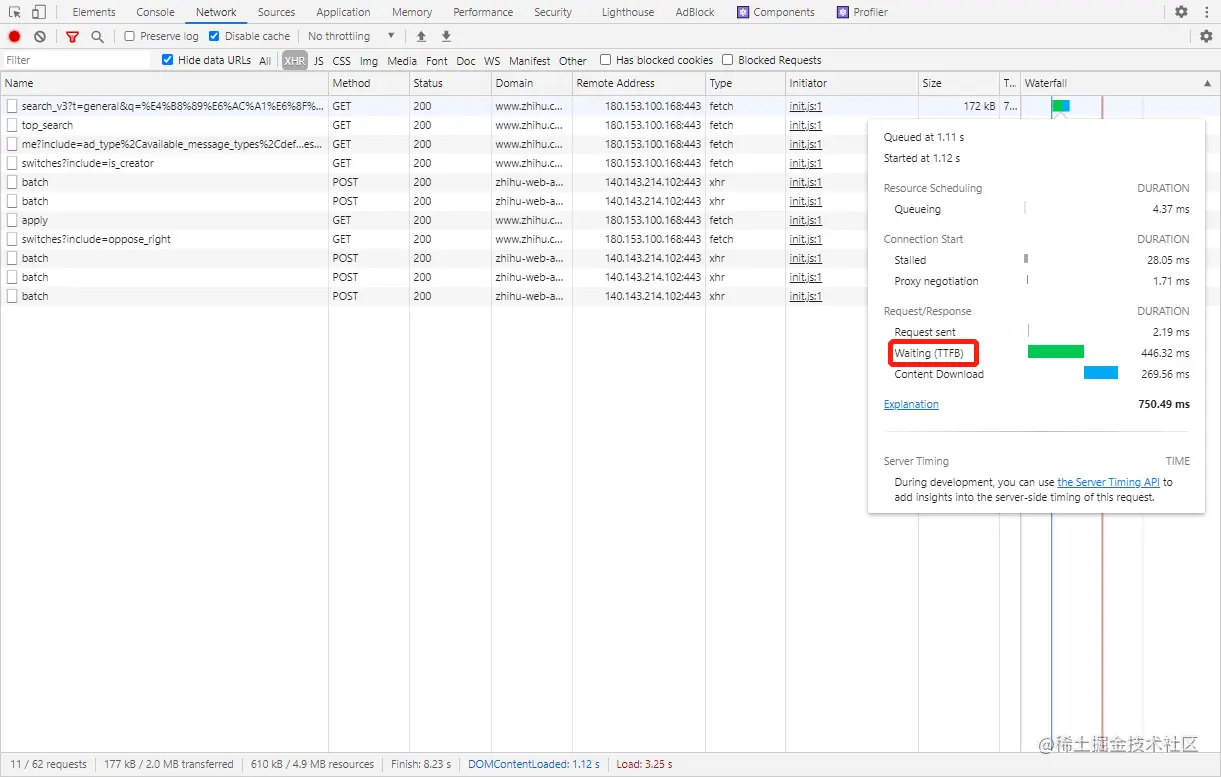Stop recording the network log
The width and height of the screenshot is (1221, 777).
click(15, 36)
